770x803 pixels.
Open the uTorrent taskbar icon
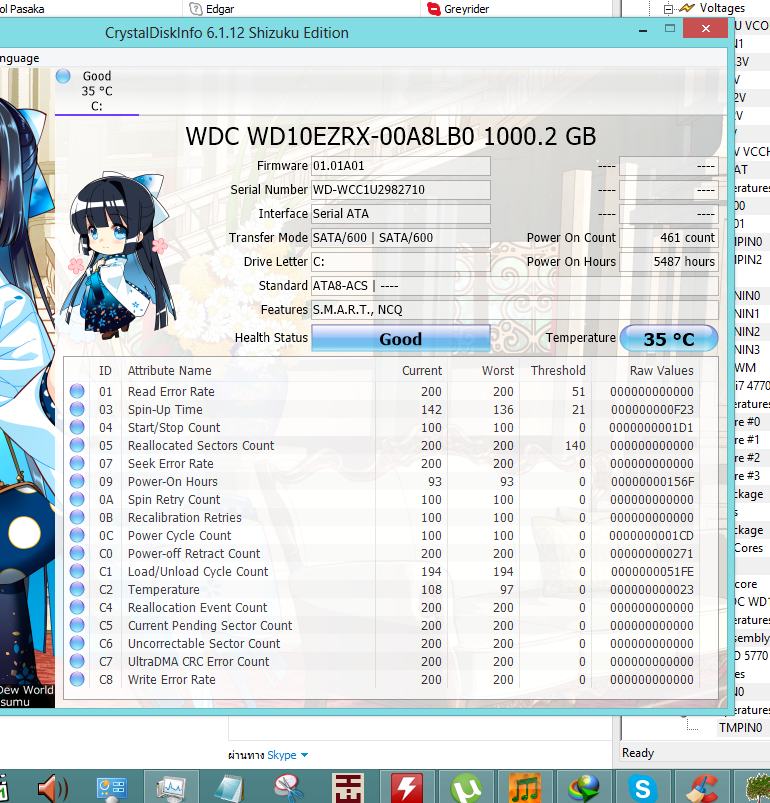pyautogui.click(x=466, y=788)
